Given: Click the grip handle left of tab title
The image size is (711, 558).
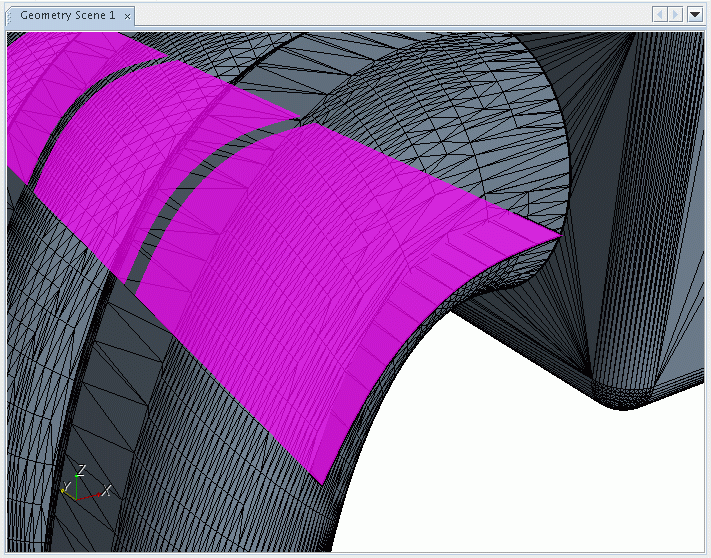Looking at the screenshot, I should tap(10, 16).
